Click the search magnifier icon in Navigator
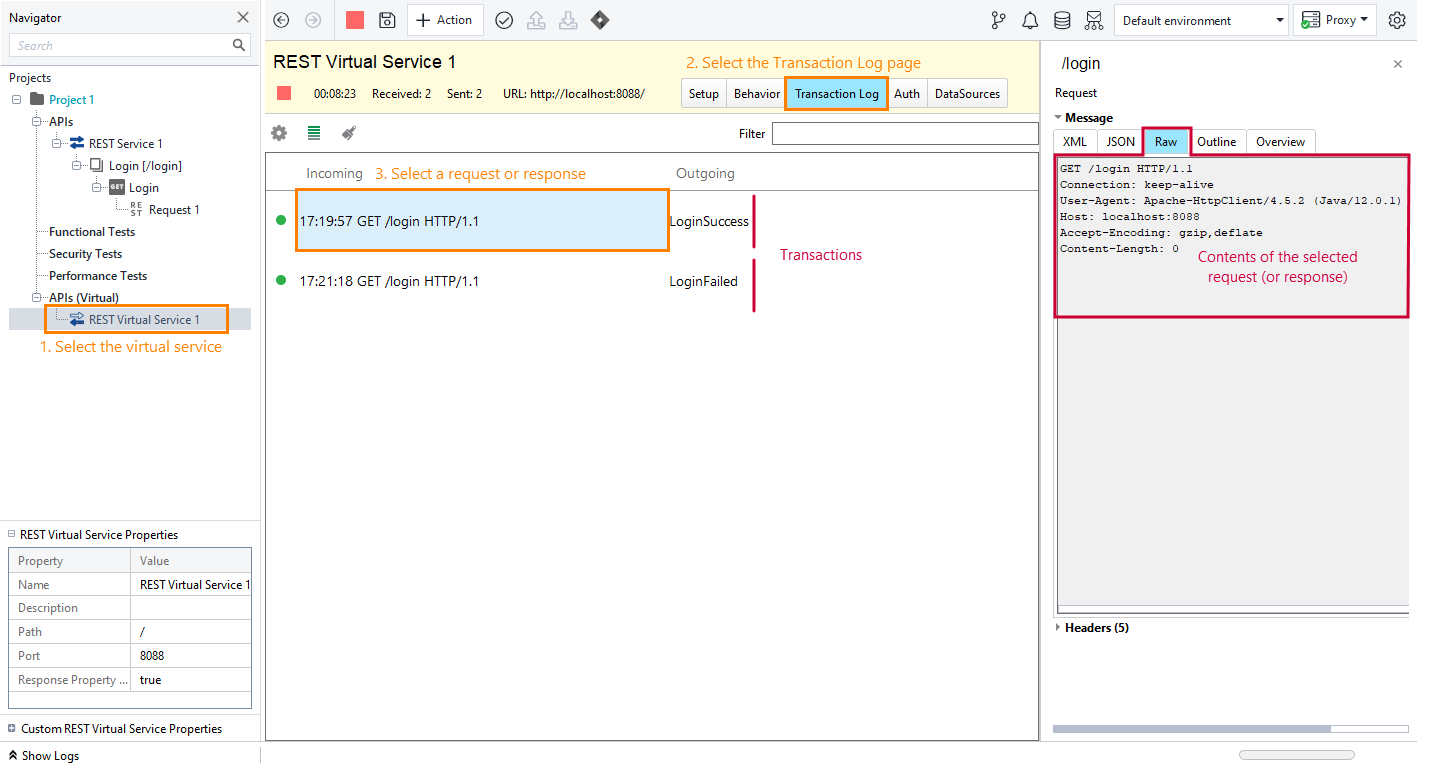 [239, 45]
